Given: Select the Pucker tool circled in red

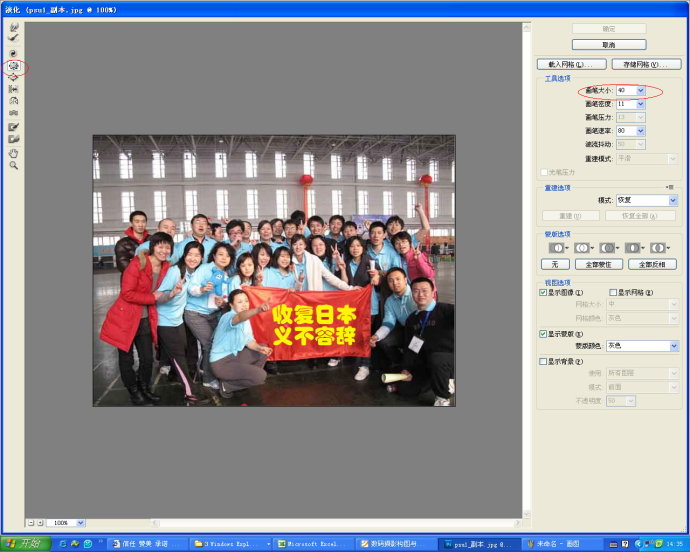Looking at the screenshot, I should click(x=14, y=66).
